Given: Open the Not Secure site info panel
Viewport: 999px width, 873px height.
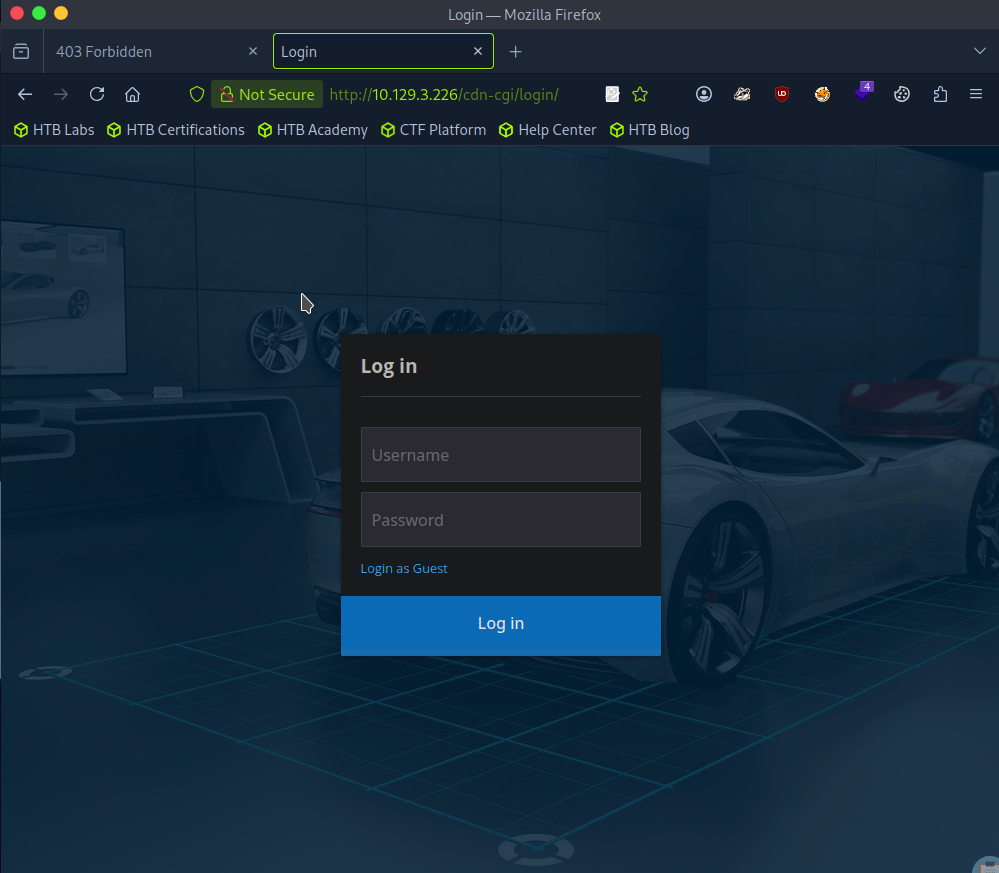Looking at the screenshot, I should [x=266, y=94].
